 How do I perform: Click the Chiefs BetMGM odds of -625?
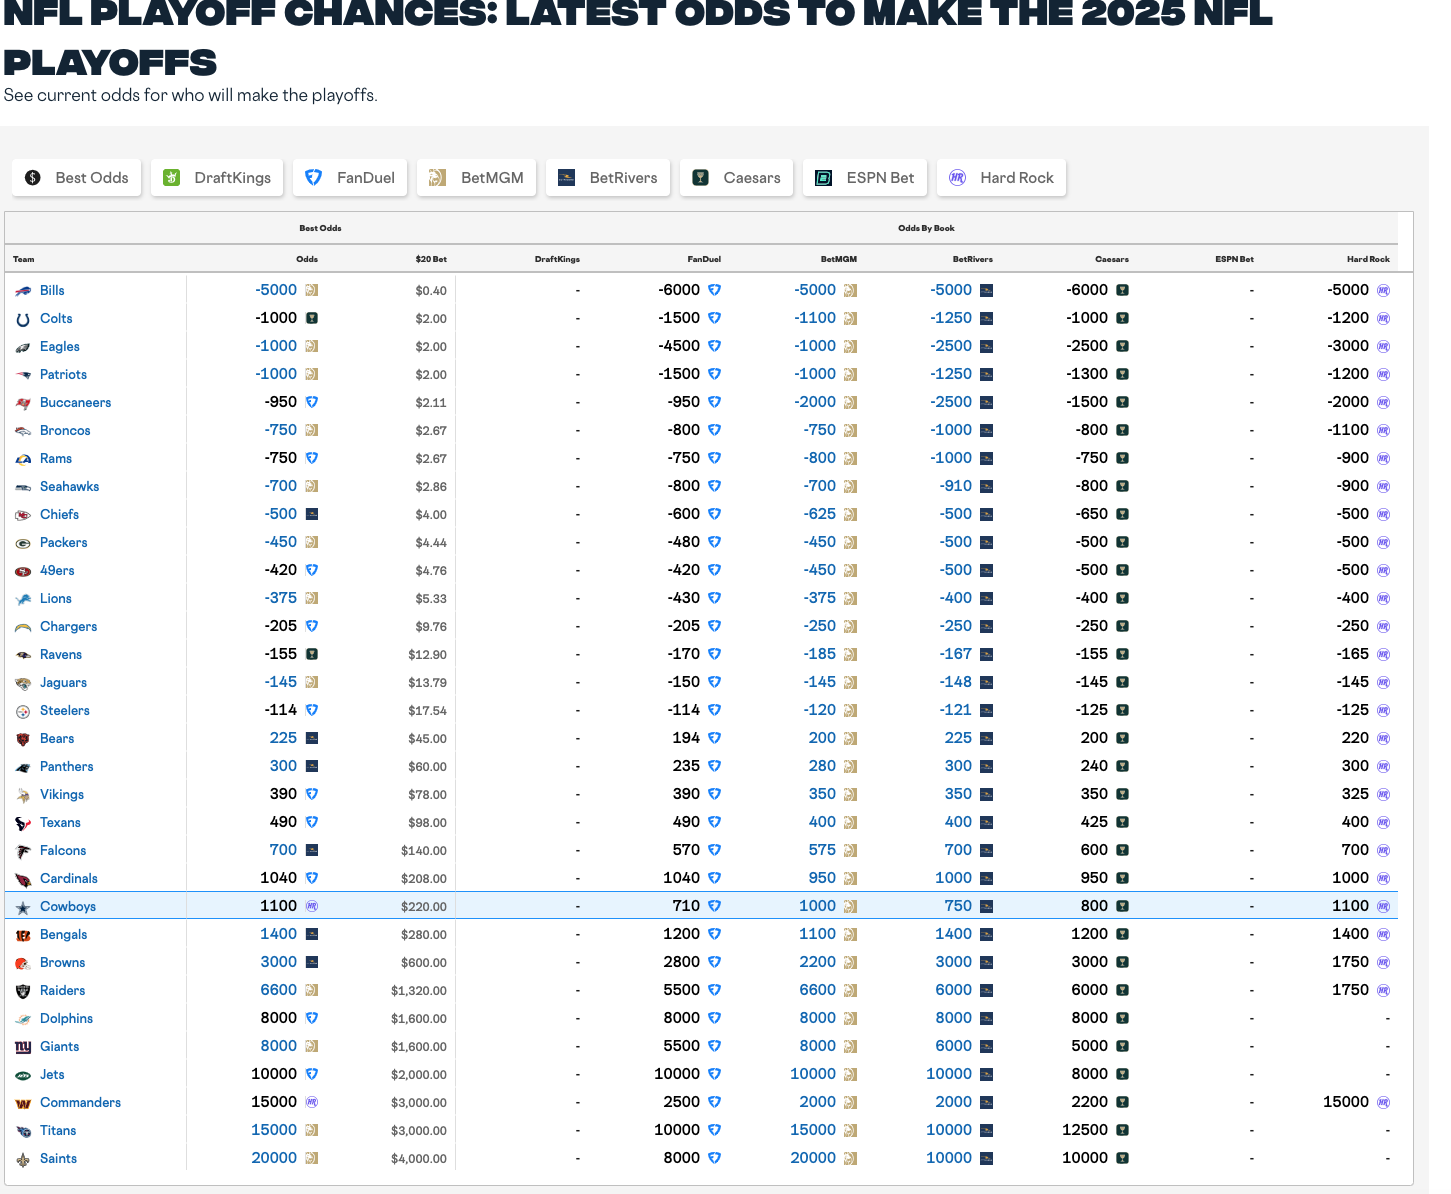pyautogui.click(x=819, y=514)
